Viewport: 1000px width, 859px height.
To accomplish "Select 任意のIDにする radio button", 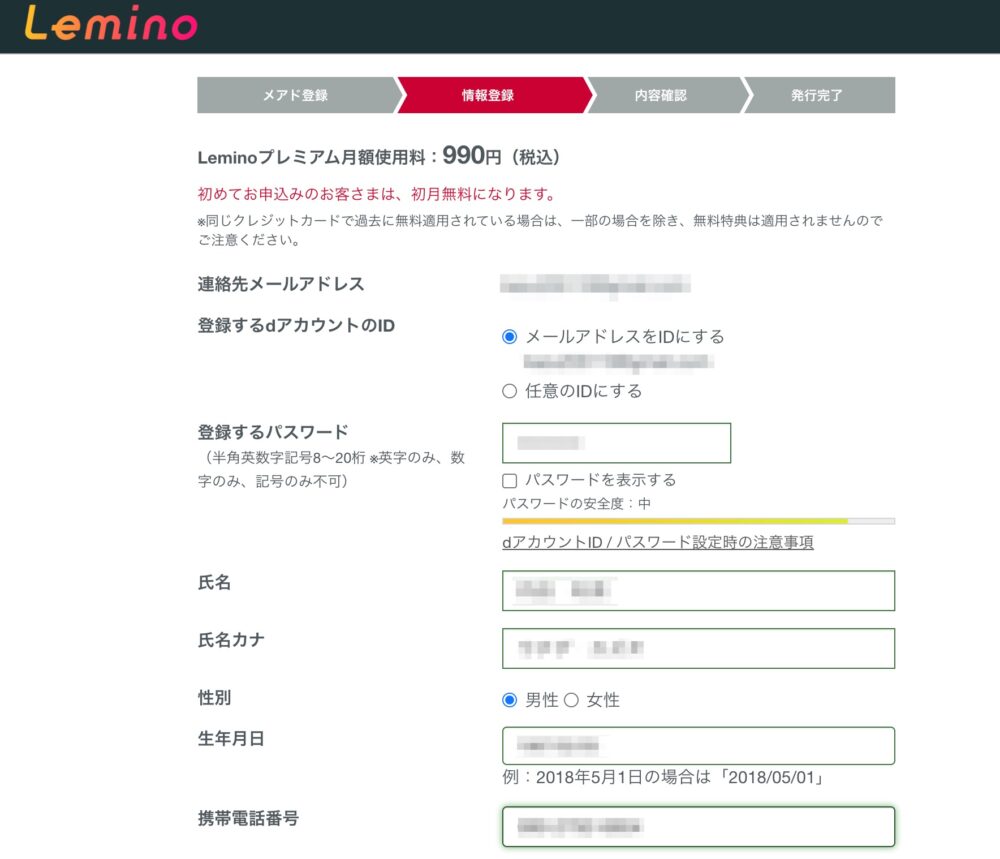I will pyautogui.click(x=510, y=391).
